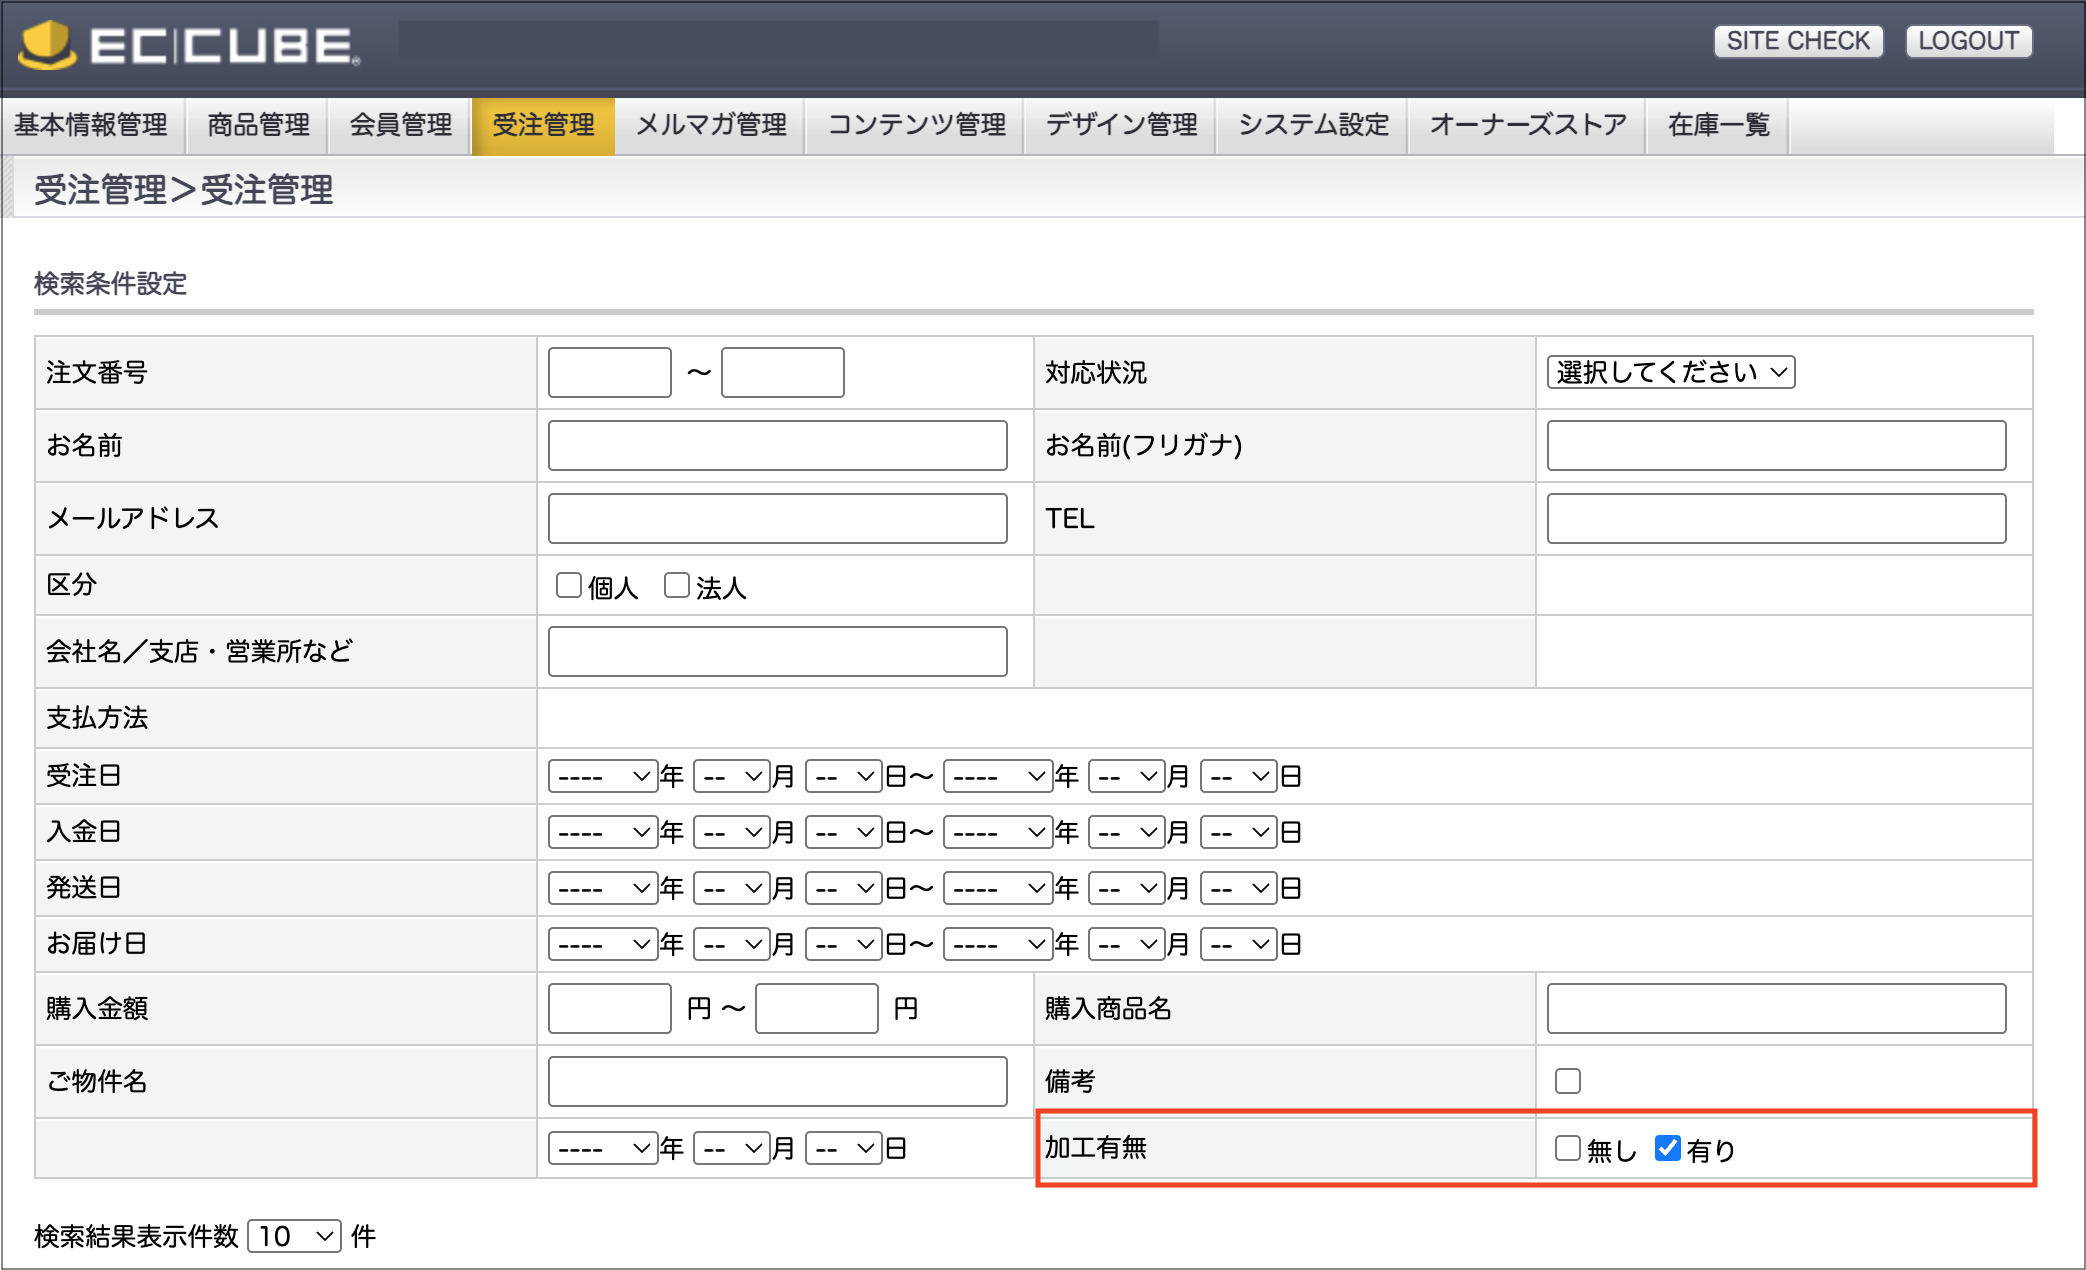Open the 商品管理 menu tab
Image resolution: width=2086 pixels, height=1270 pixels.
[x=258, y=125]
